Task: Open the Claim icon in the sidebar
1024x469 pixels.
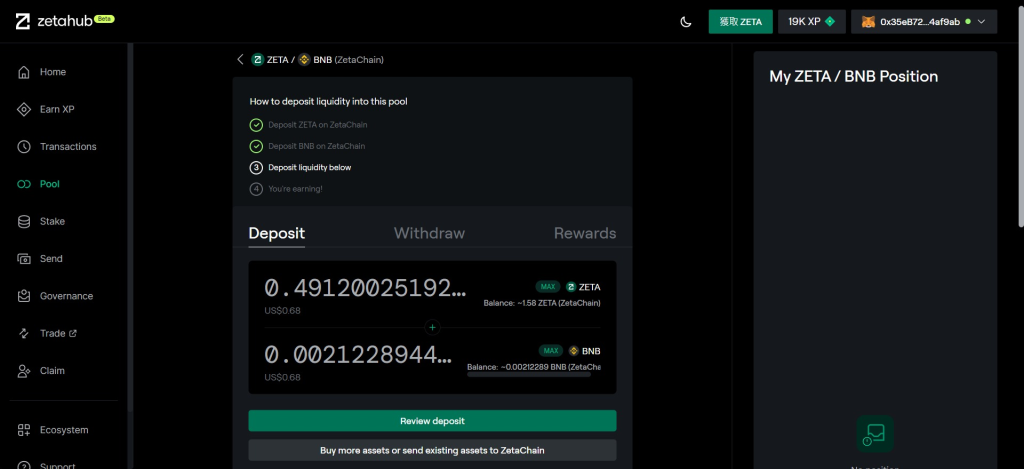Action: click(x=24, y=371)
